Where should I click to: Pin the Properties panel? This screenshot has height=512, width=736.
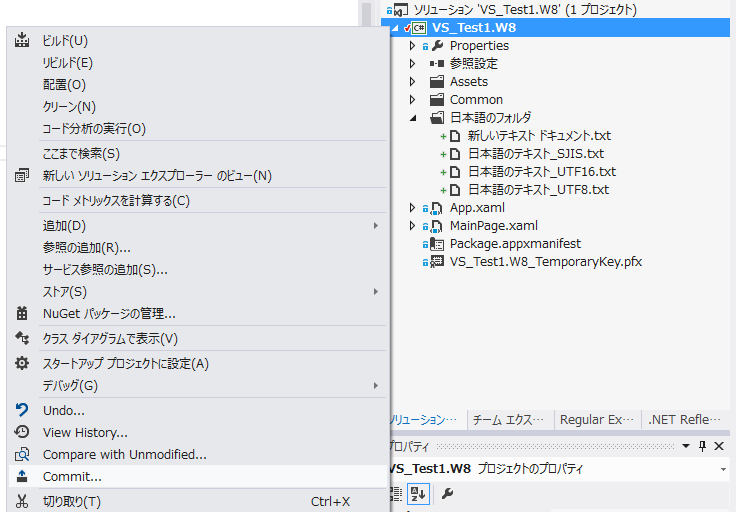click(703, 446)
